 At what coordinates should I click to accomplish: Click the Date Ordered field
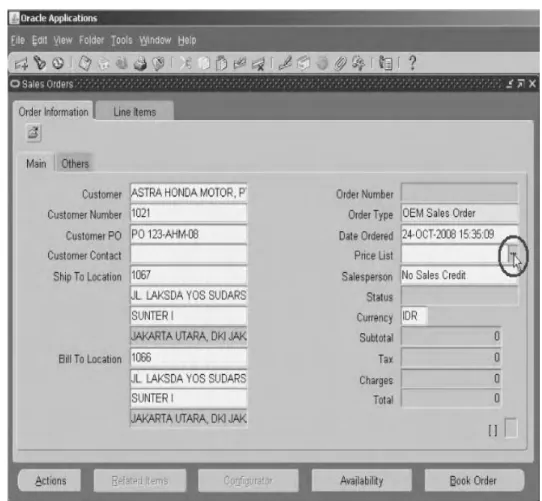click(x=459, y=234)
